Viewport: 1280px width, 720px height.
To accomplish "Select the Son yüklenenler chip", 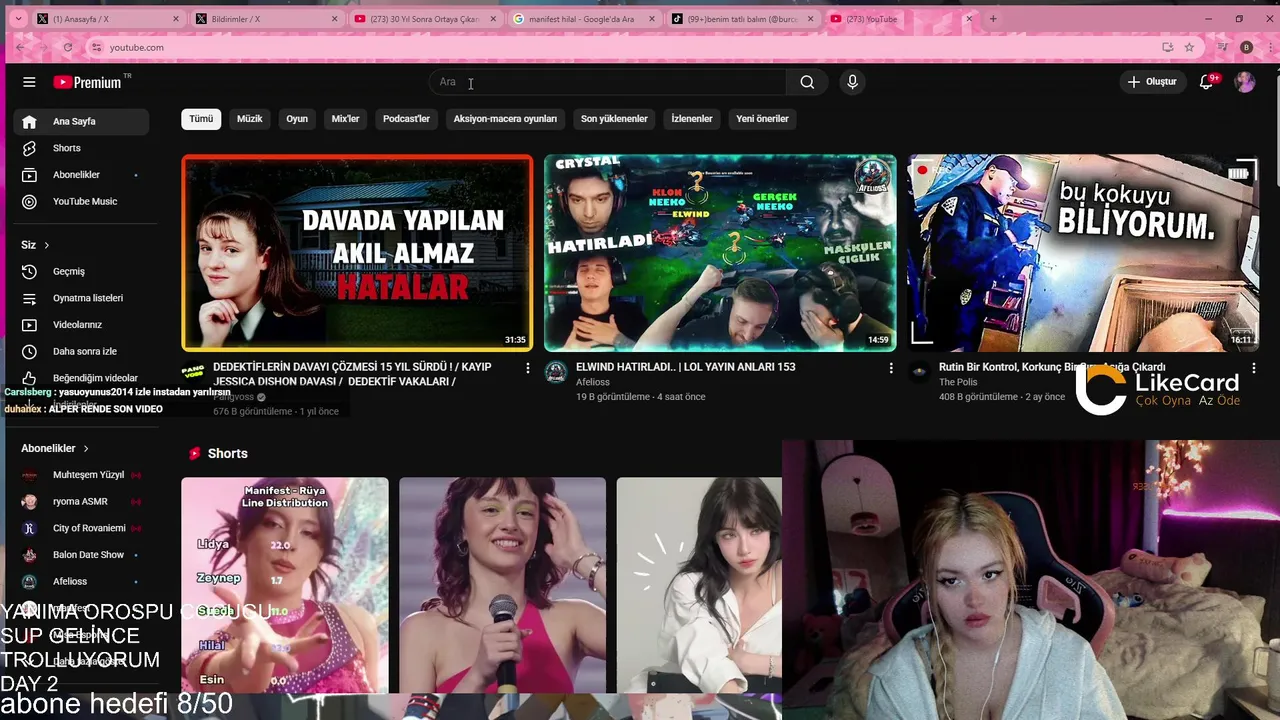I will click(x=614, y=119).
